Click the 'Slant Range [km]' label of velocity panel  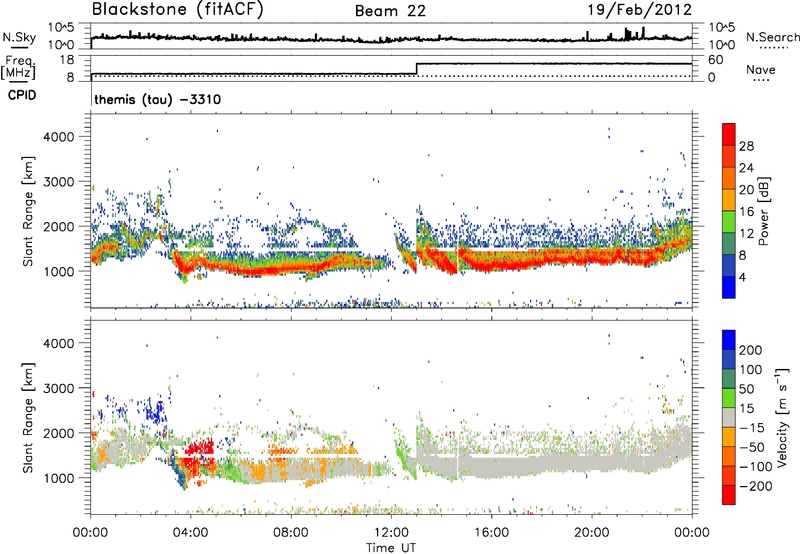pos(28,418)
